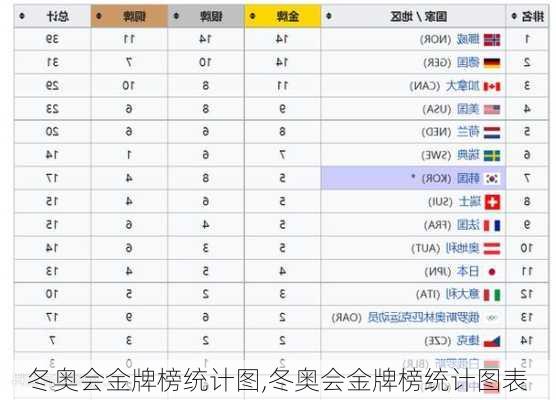This screenshot has width=556, height=400.
Task: Click the gold 金牌 header cell
Action: (283, 16)
